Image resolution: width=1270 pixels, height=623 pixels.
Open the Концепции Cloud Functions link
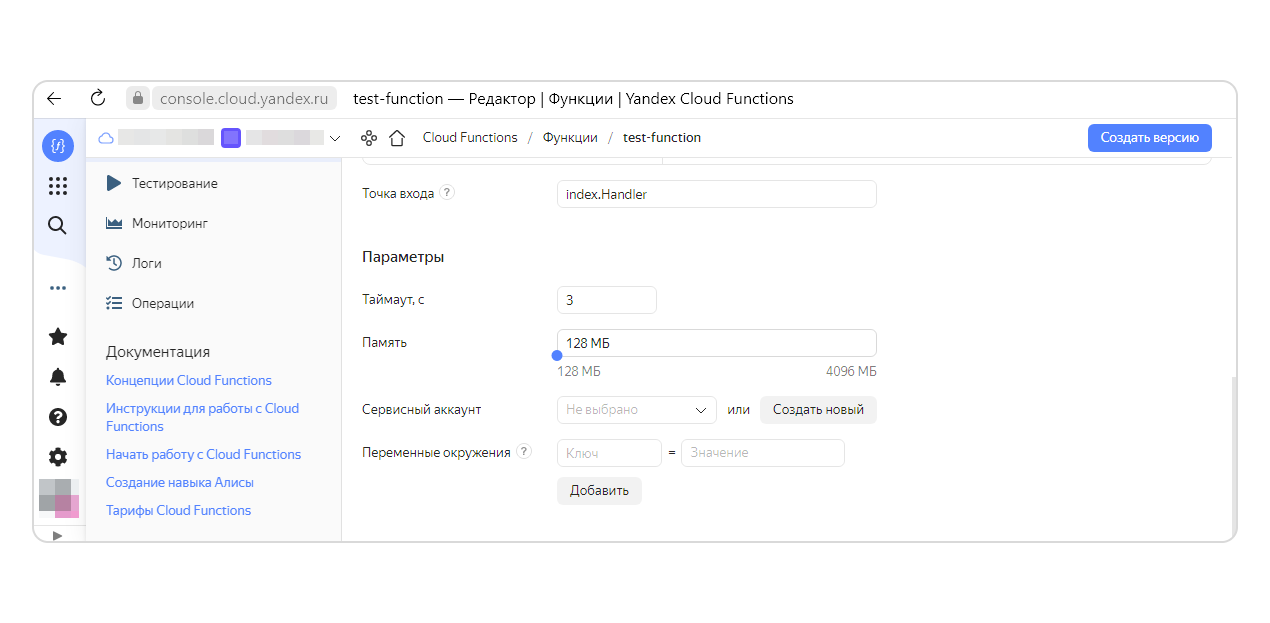(189, 380)
